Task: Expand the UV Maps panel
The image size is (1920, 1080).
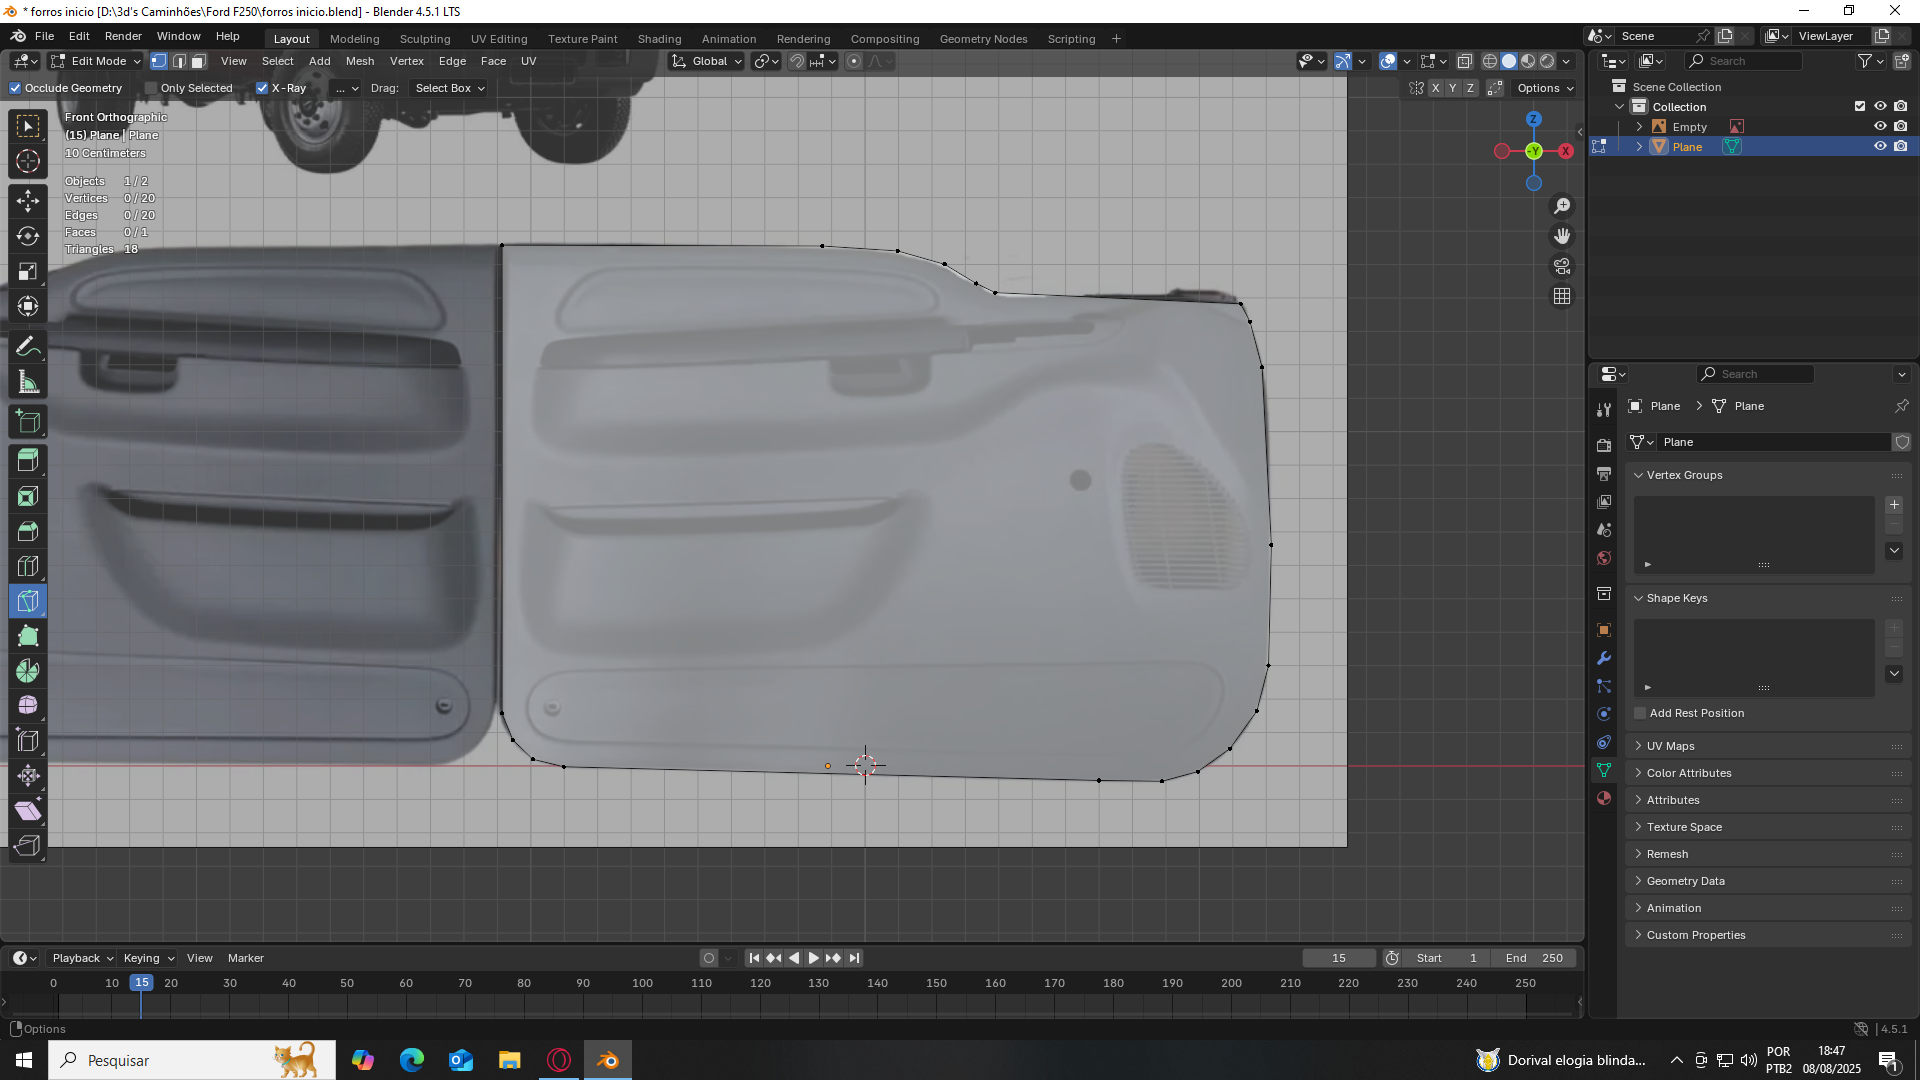Action: (1670, 746)
